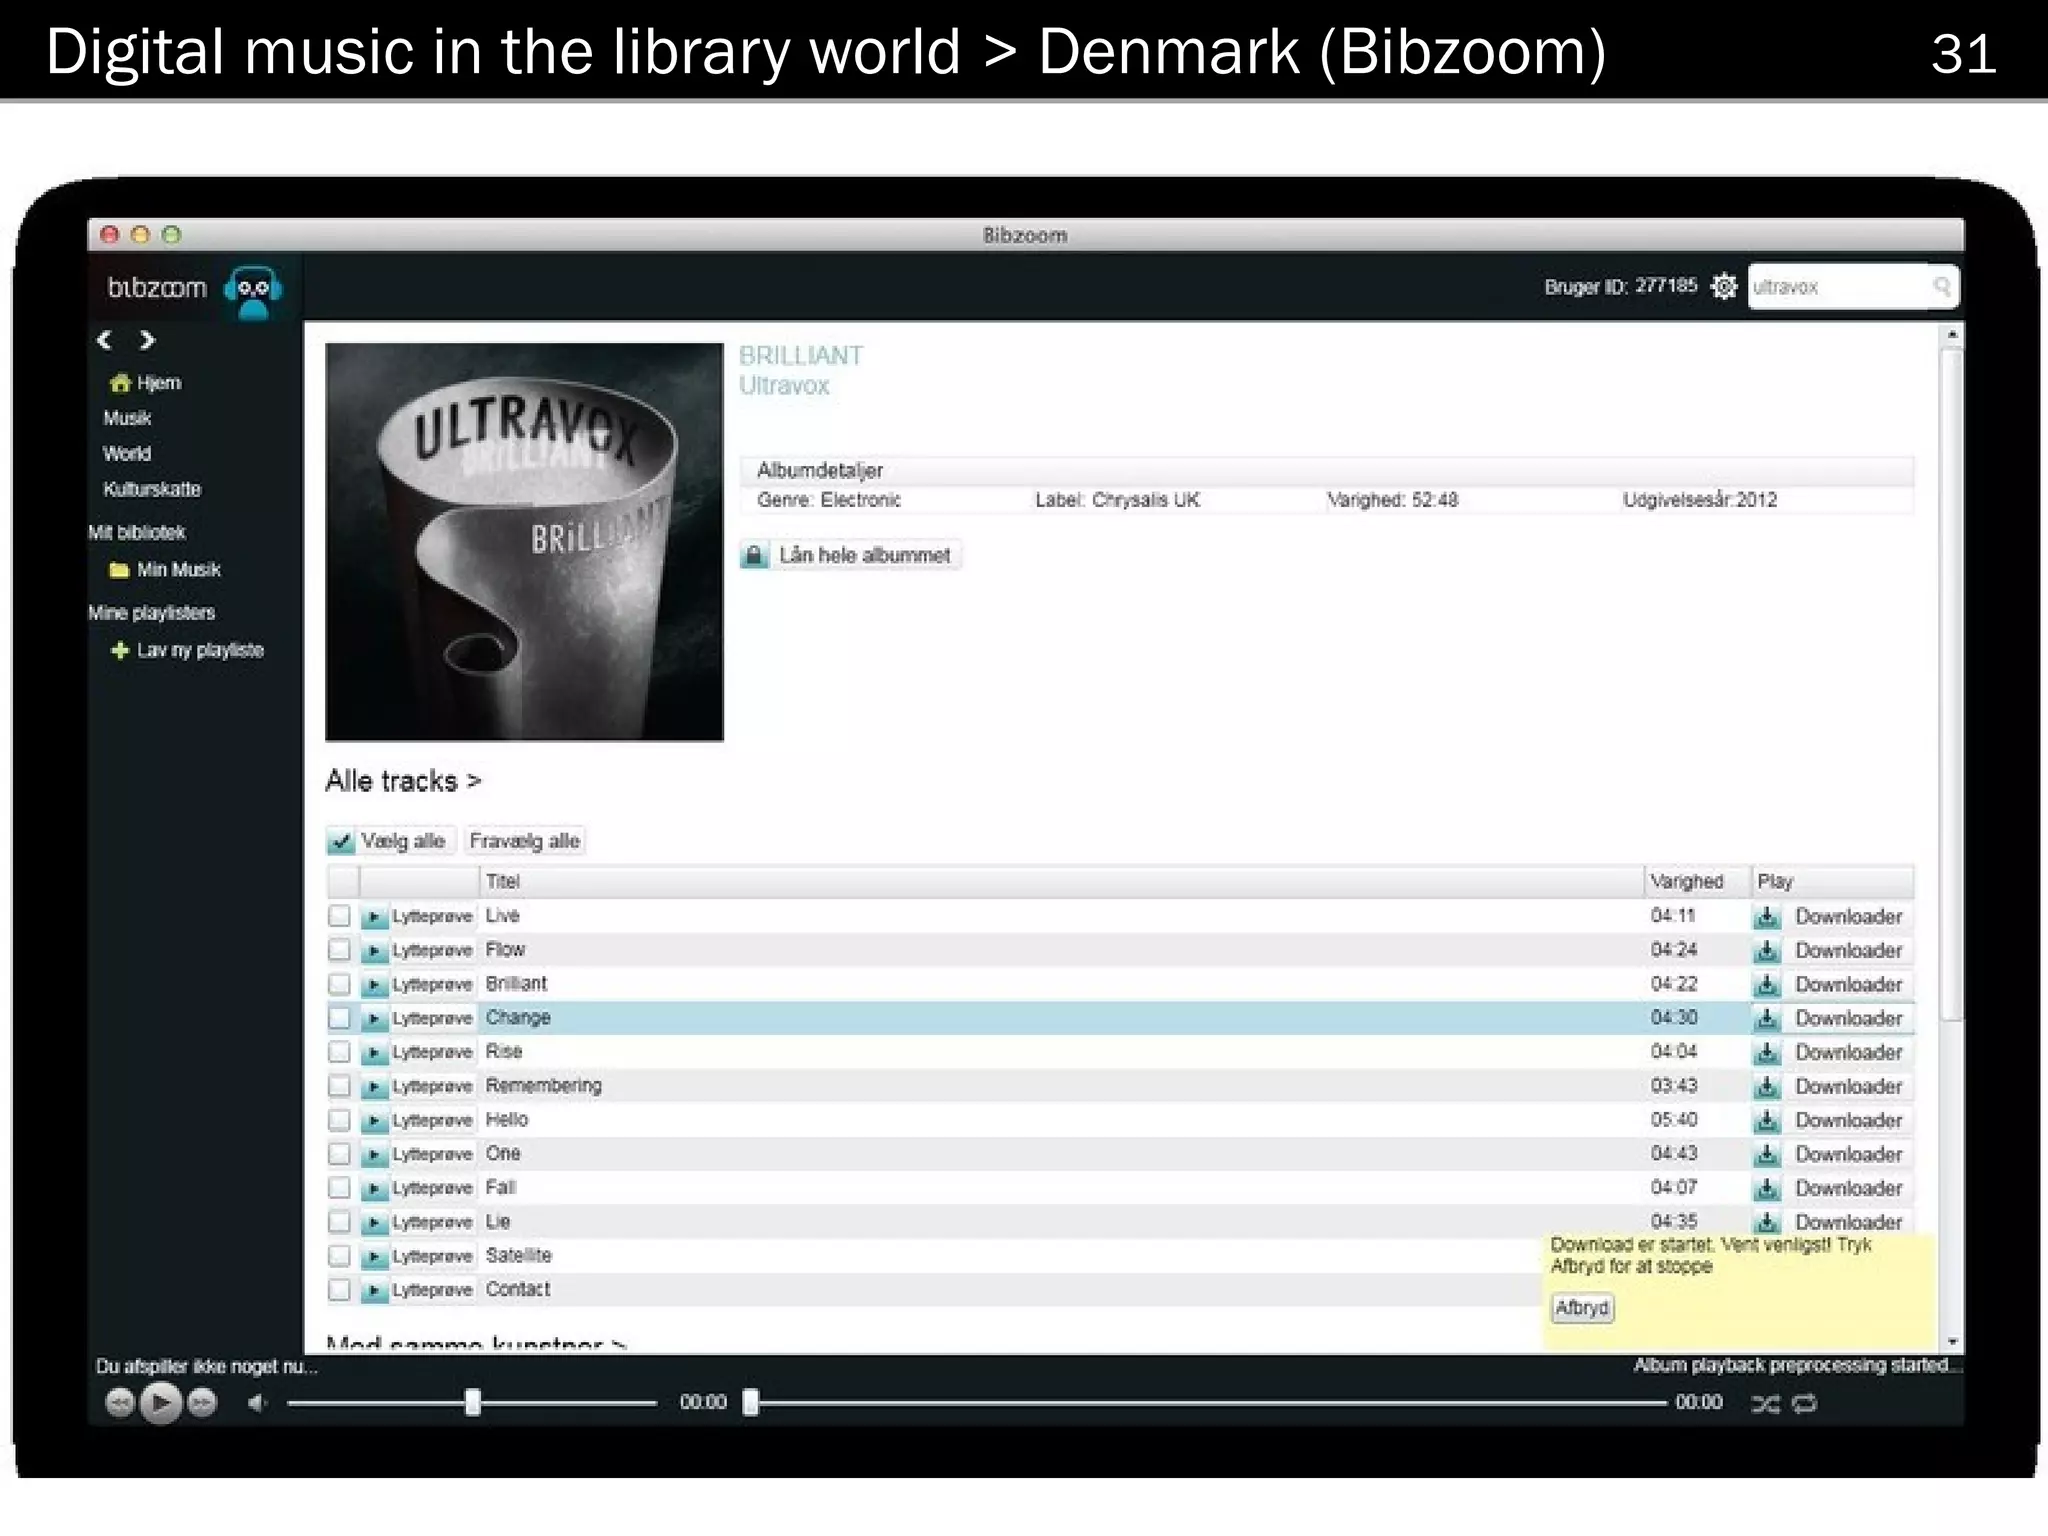The height and width of the screenshot is (1536, 2048).
Task: Click download icon for track Live
Action: pos(1767,917)
